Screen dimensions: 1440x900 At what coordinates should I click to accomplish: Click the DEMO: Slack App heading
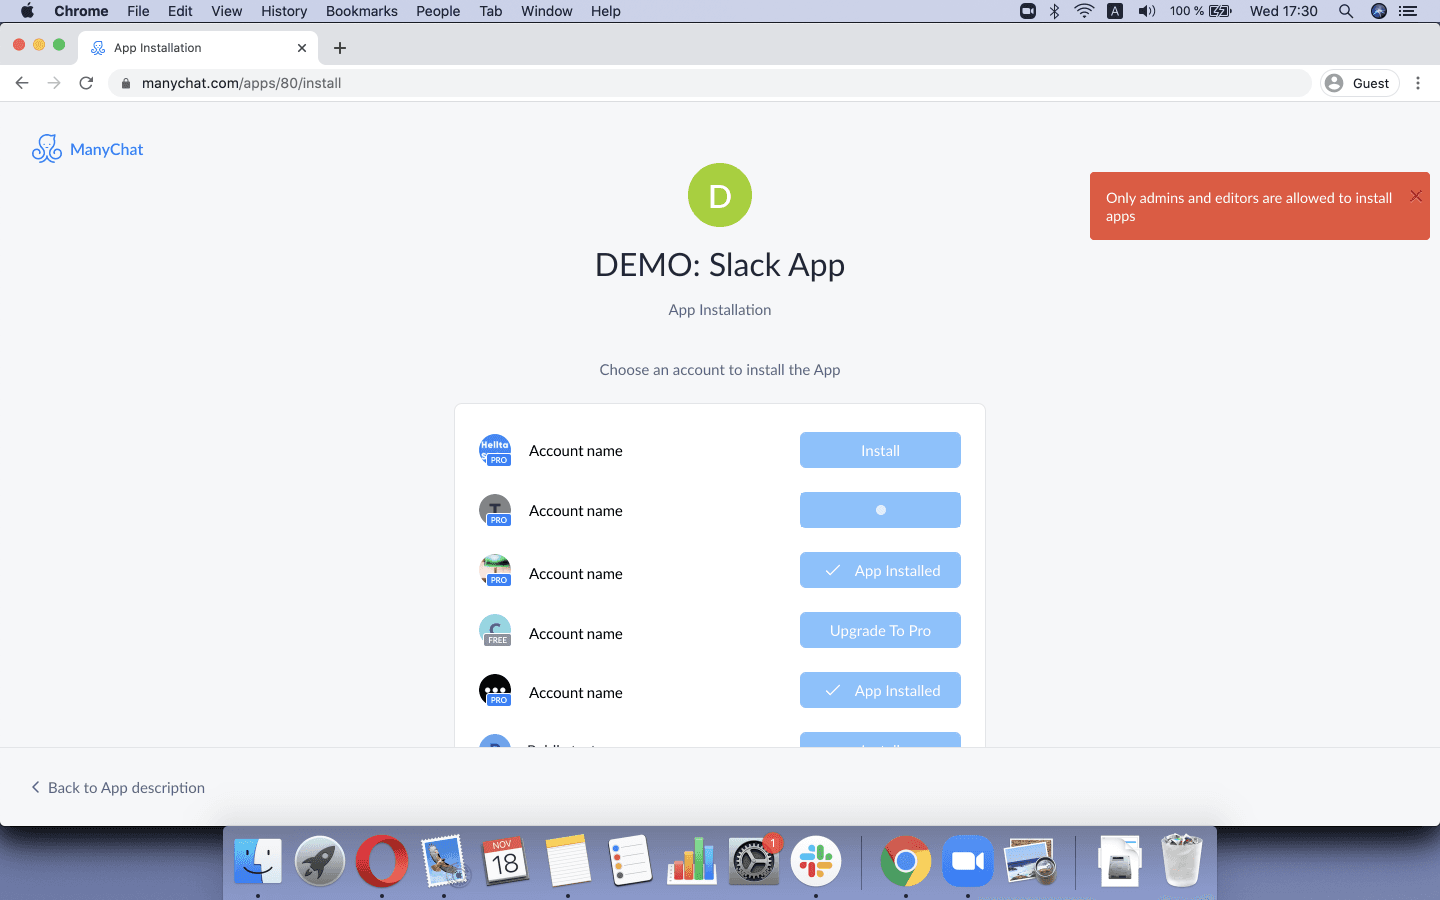720,265
